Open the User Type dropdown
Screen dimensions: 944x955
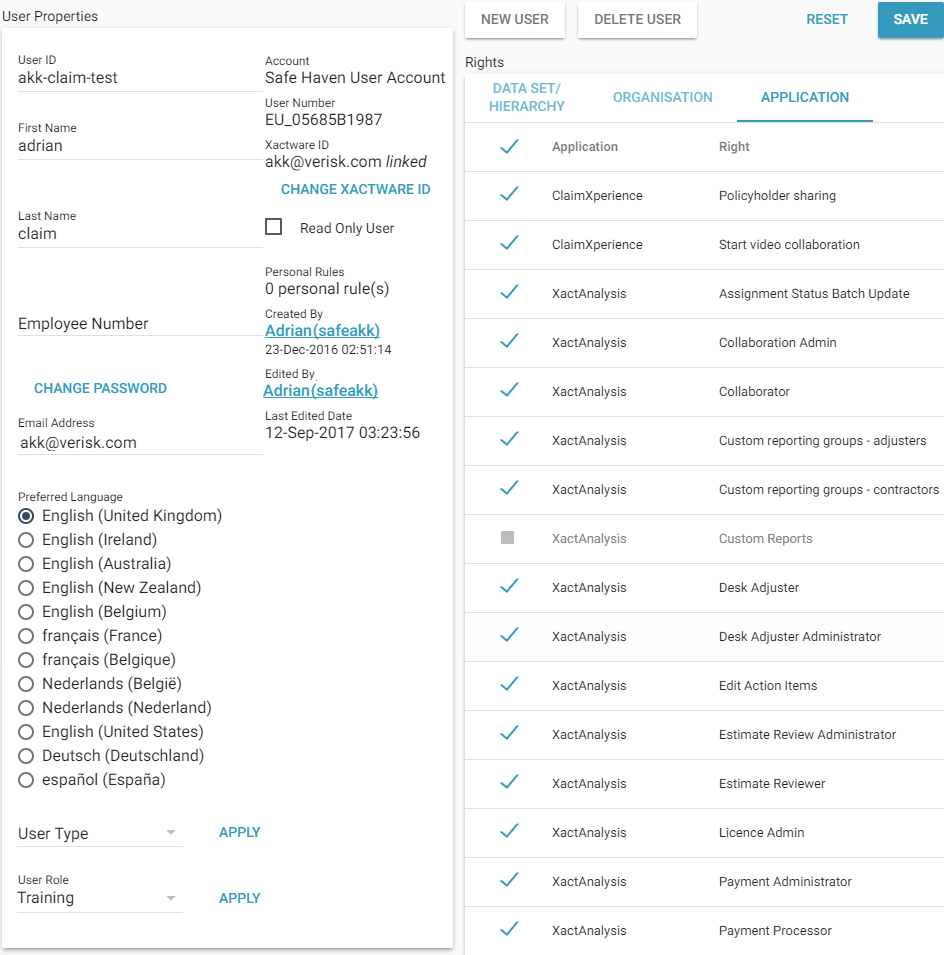click(x=100, y=833)
